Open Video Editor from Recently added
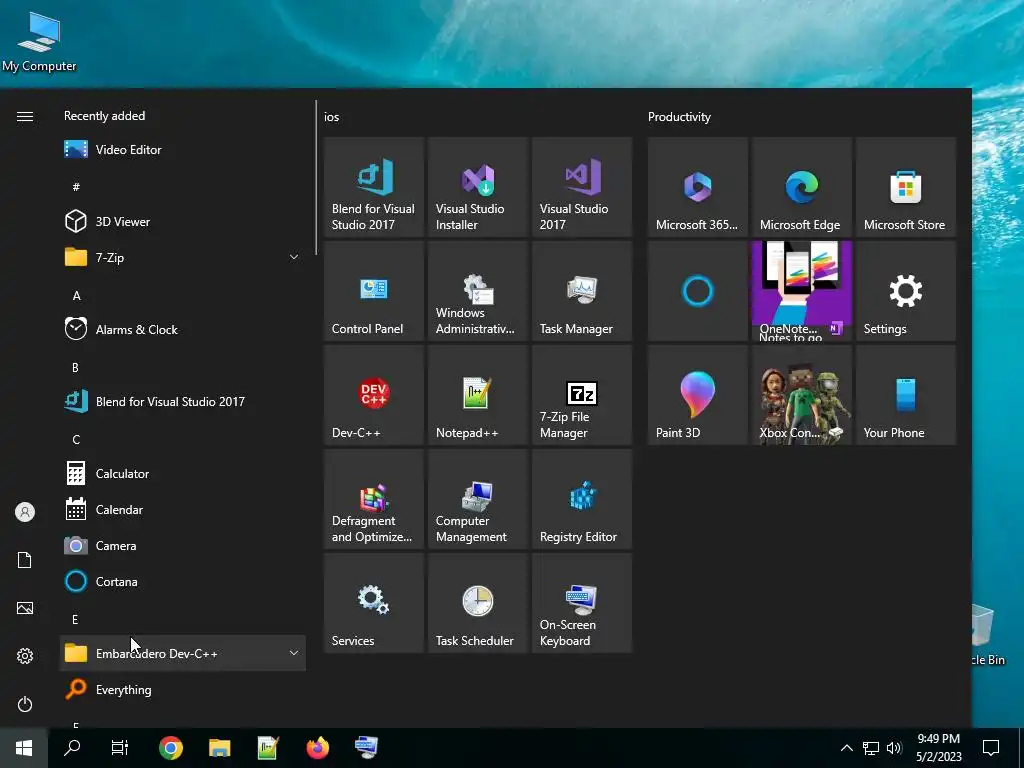Viewport: 1024px width, 768px height. [x=183, y=150]
